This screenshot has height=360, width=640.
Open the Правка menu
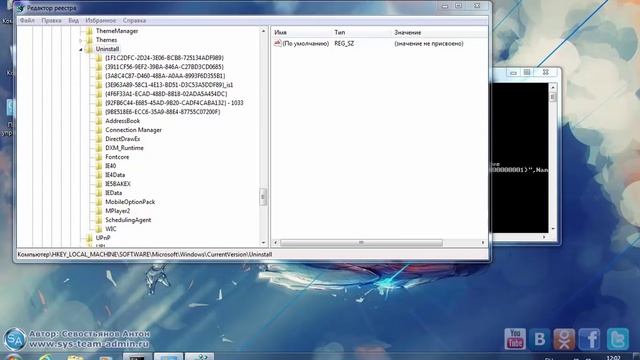tap(51, 20)
